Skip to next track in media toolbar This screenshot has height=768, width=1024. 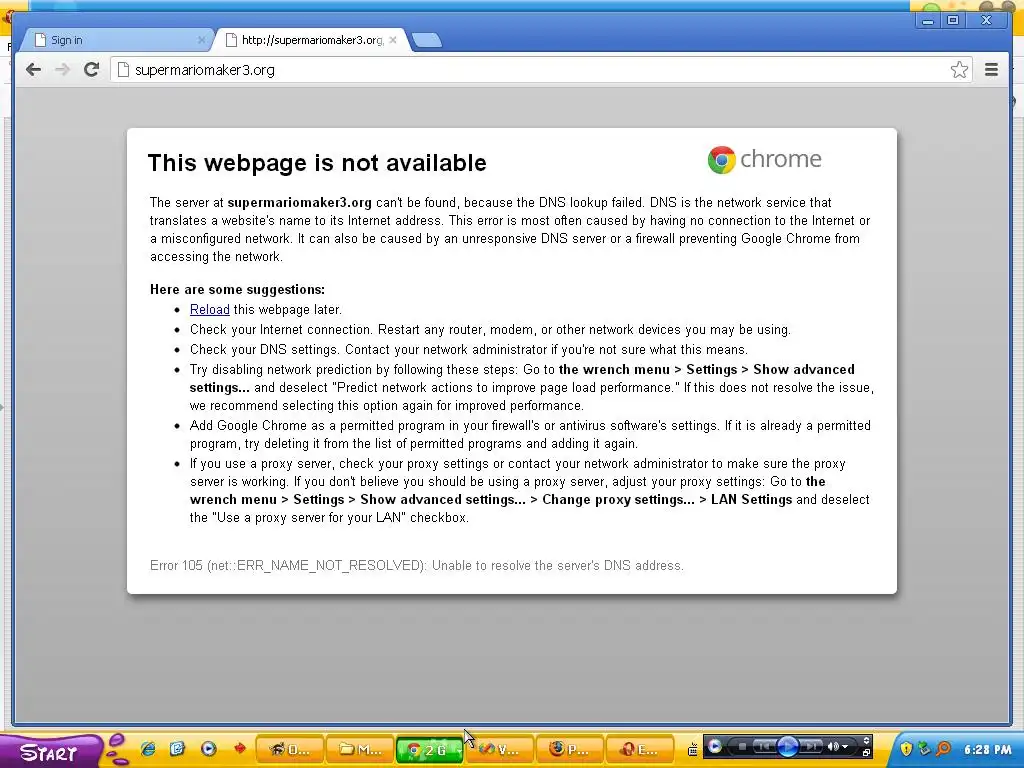point(810,746)
